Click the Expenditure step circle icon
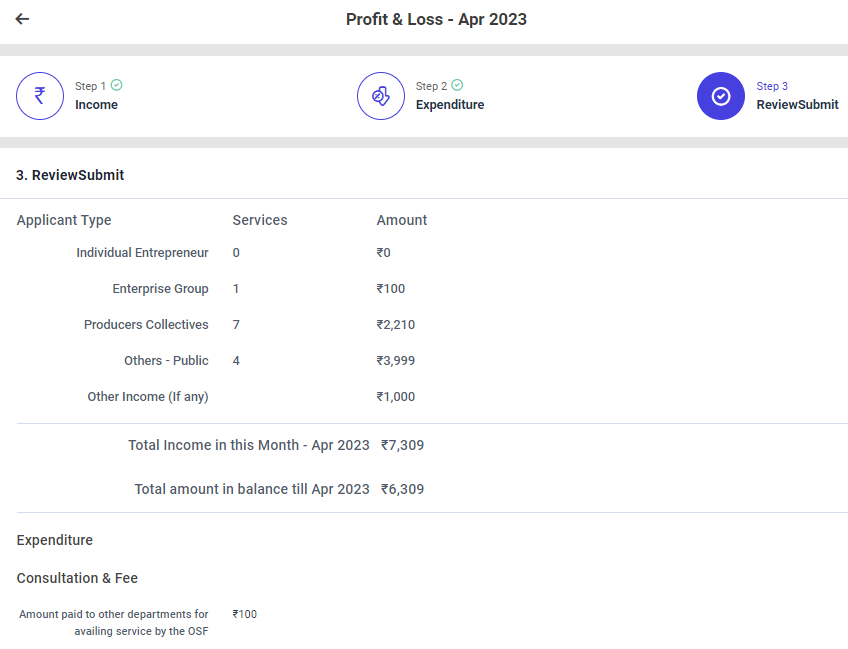Image resolution: width=848 pixels, height=649 pixels. [x=380, y=96]
